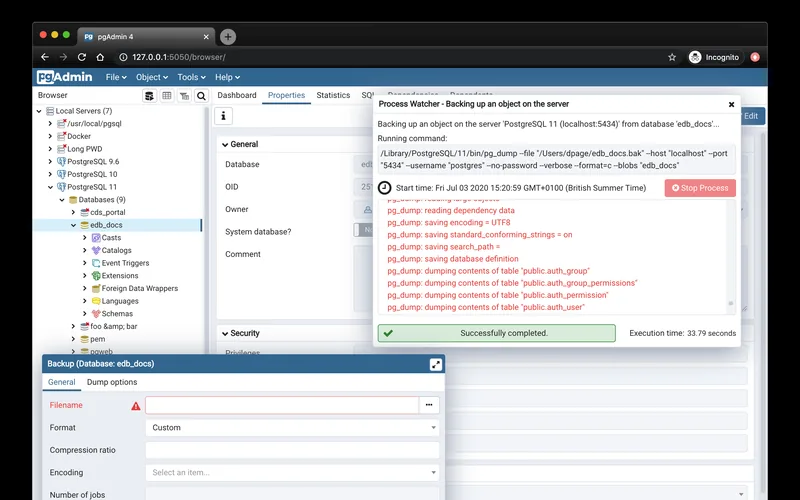Expand the Long PWD server node

(x=50, y=149)
